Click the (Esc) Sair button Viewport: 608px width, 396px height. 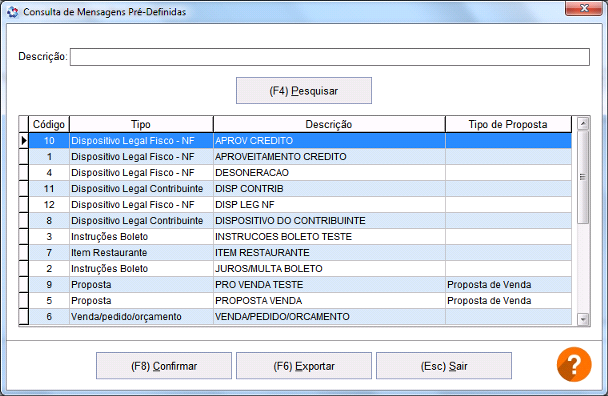[x=444, y=366]
